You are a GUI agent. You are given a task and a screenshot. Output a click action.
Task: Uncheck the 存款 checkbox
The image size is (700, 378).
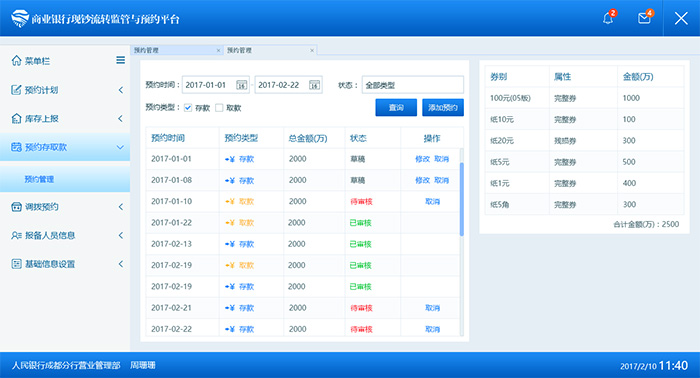pos(188,108)
